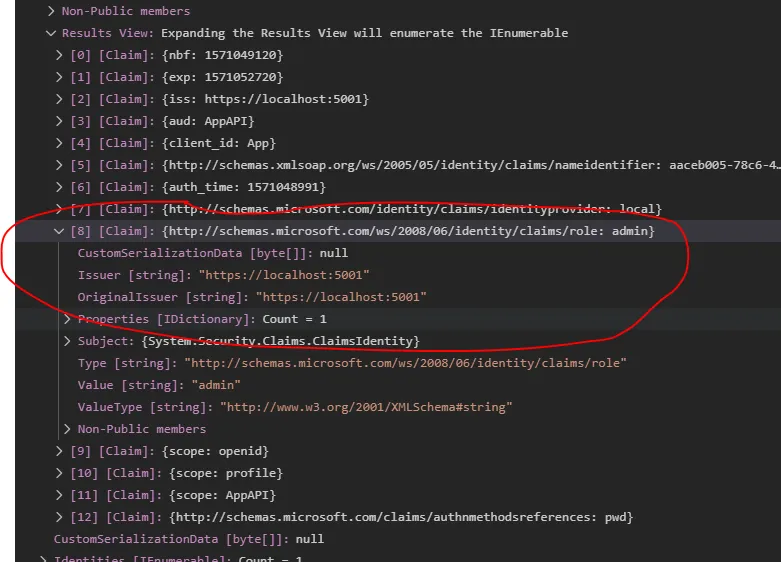Select the {scope: AppAPI} value
The width and height of the screenshot is (781, 562).
222,495
